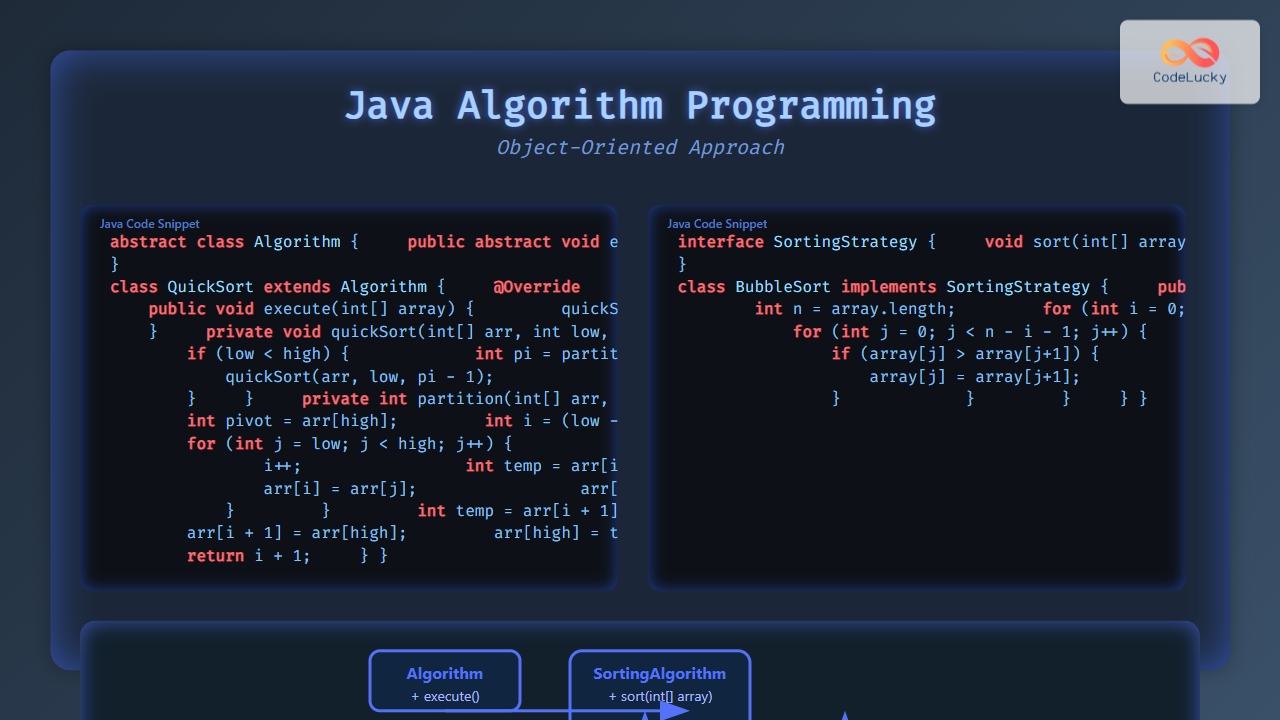Click the @Override annotation in the code
This screenshot has width=1280, height=720.
[x=536, y=287]
